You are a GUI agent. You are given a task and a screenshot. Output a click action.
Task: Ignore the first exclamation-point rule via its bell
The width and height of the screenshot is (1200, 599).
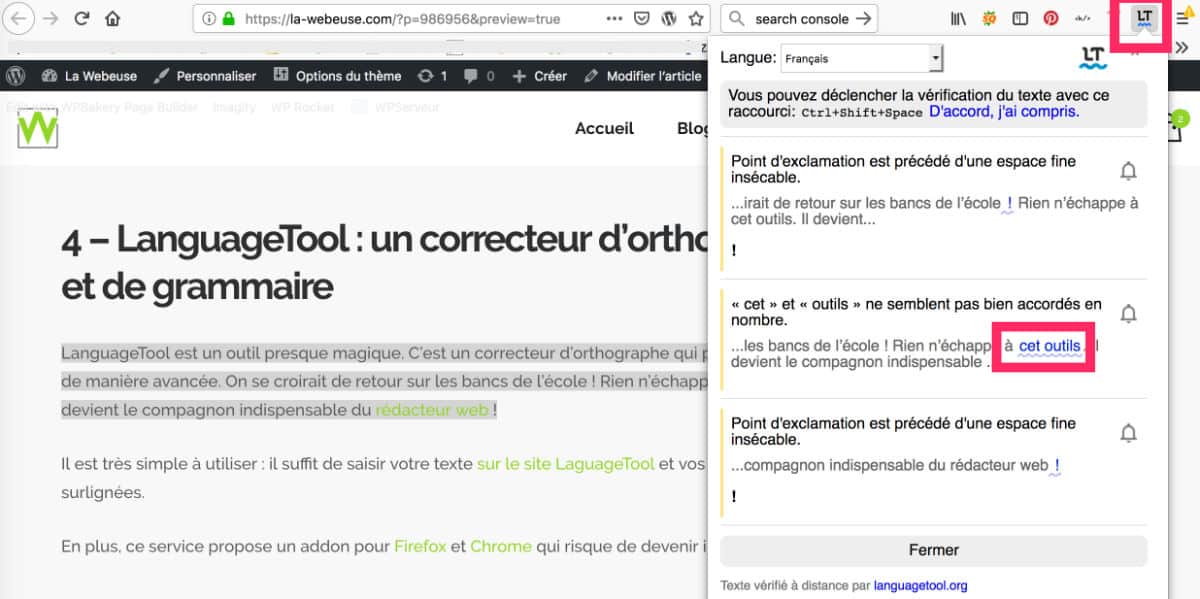(1128, 171)
